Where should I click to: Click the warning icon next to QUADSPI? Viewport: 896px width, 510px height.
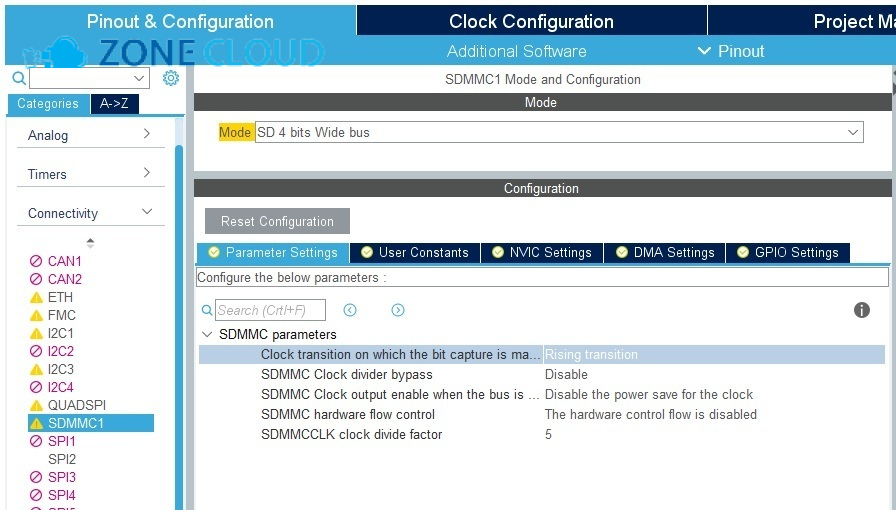pos(36,405)
